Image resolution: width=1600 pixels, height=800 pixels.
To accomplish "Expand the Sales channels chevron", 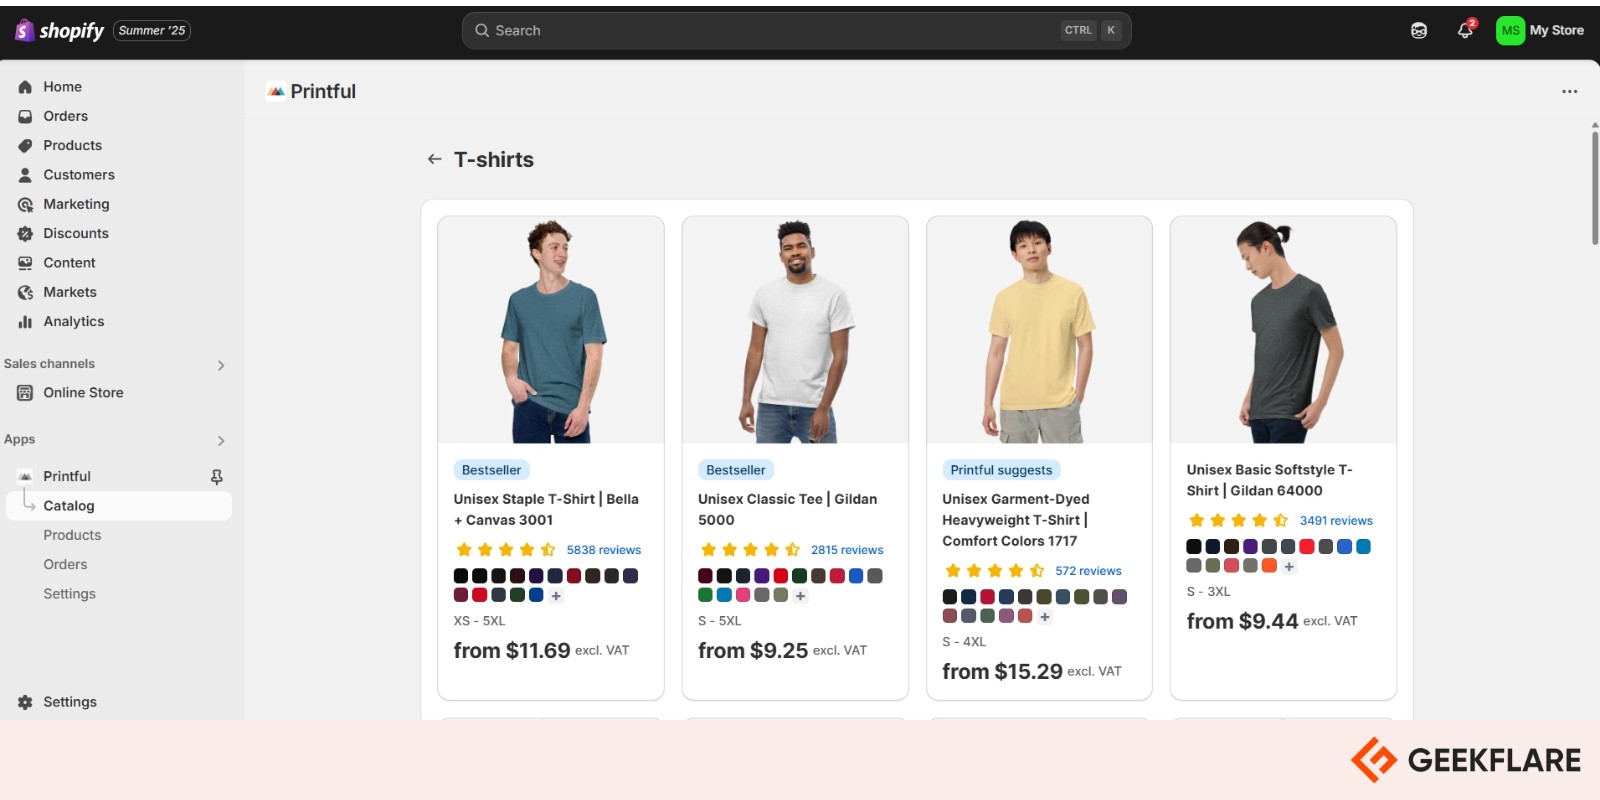I will coord(221,365).
